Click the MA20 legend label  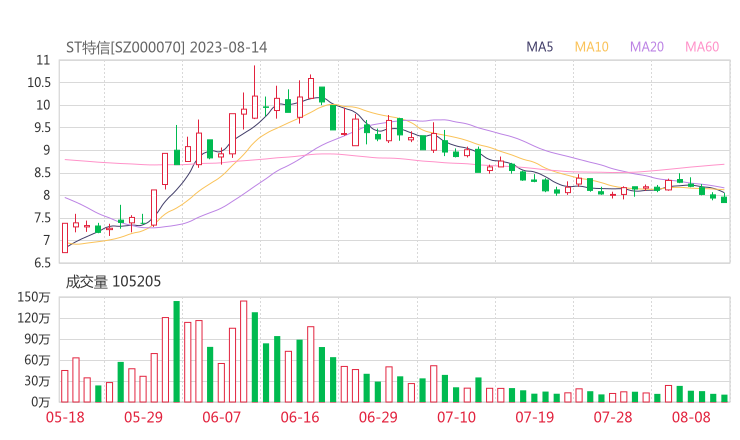647,47
